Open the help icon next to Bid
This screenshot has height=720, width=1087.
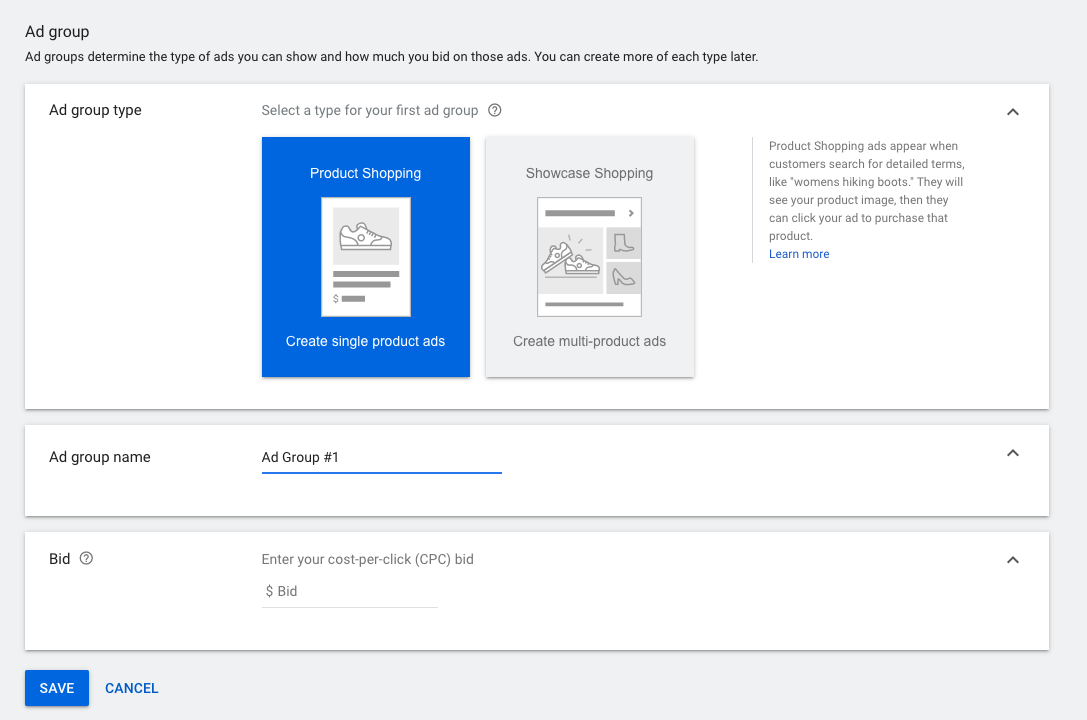tap(86, 559)
